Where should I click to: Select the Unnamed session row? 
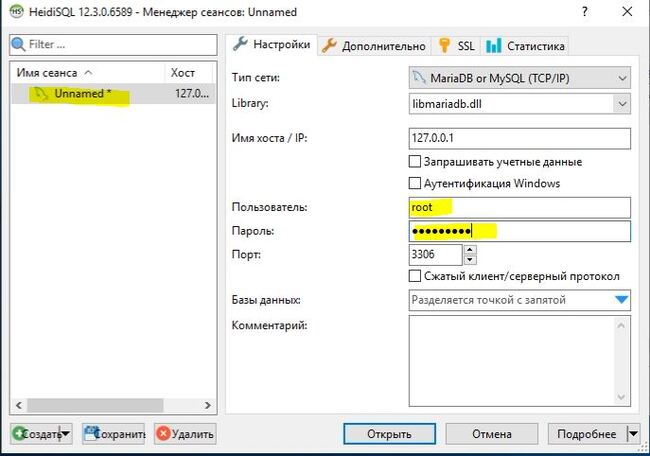[x=113, y=94]
